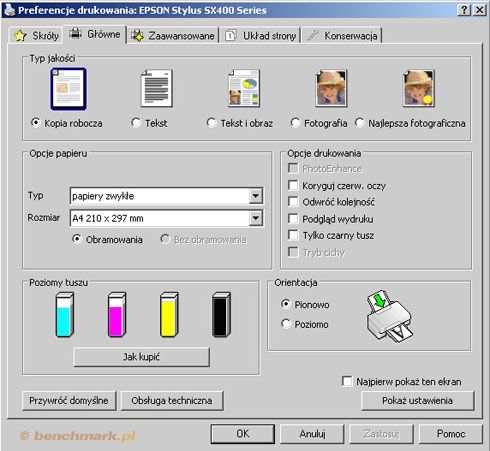The height and width of the screenshot is (451, 490).
Task: Enable Podgląd wydruku checkbox
Action: [293, 219]
